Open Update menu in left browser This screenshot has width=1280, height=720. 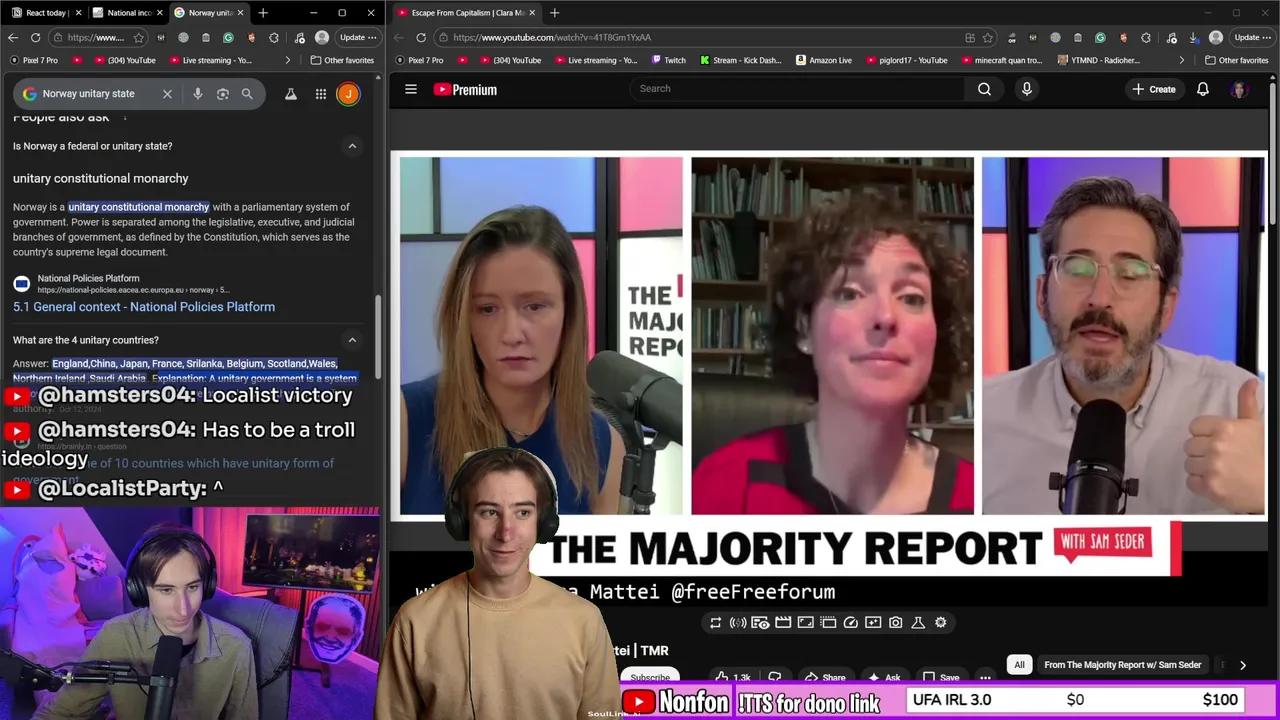pos(357,37)
